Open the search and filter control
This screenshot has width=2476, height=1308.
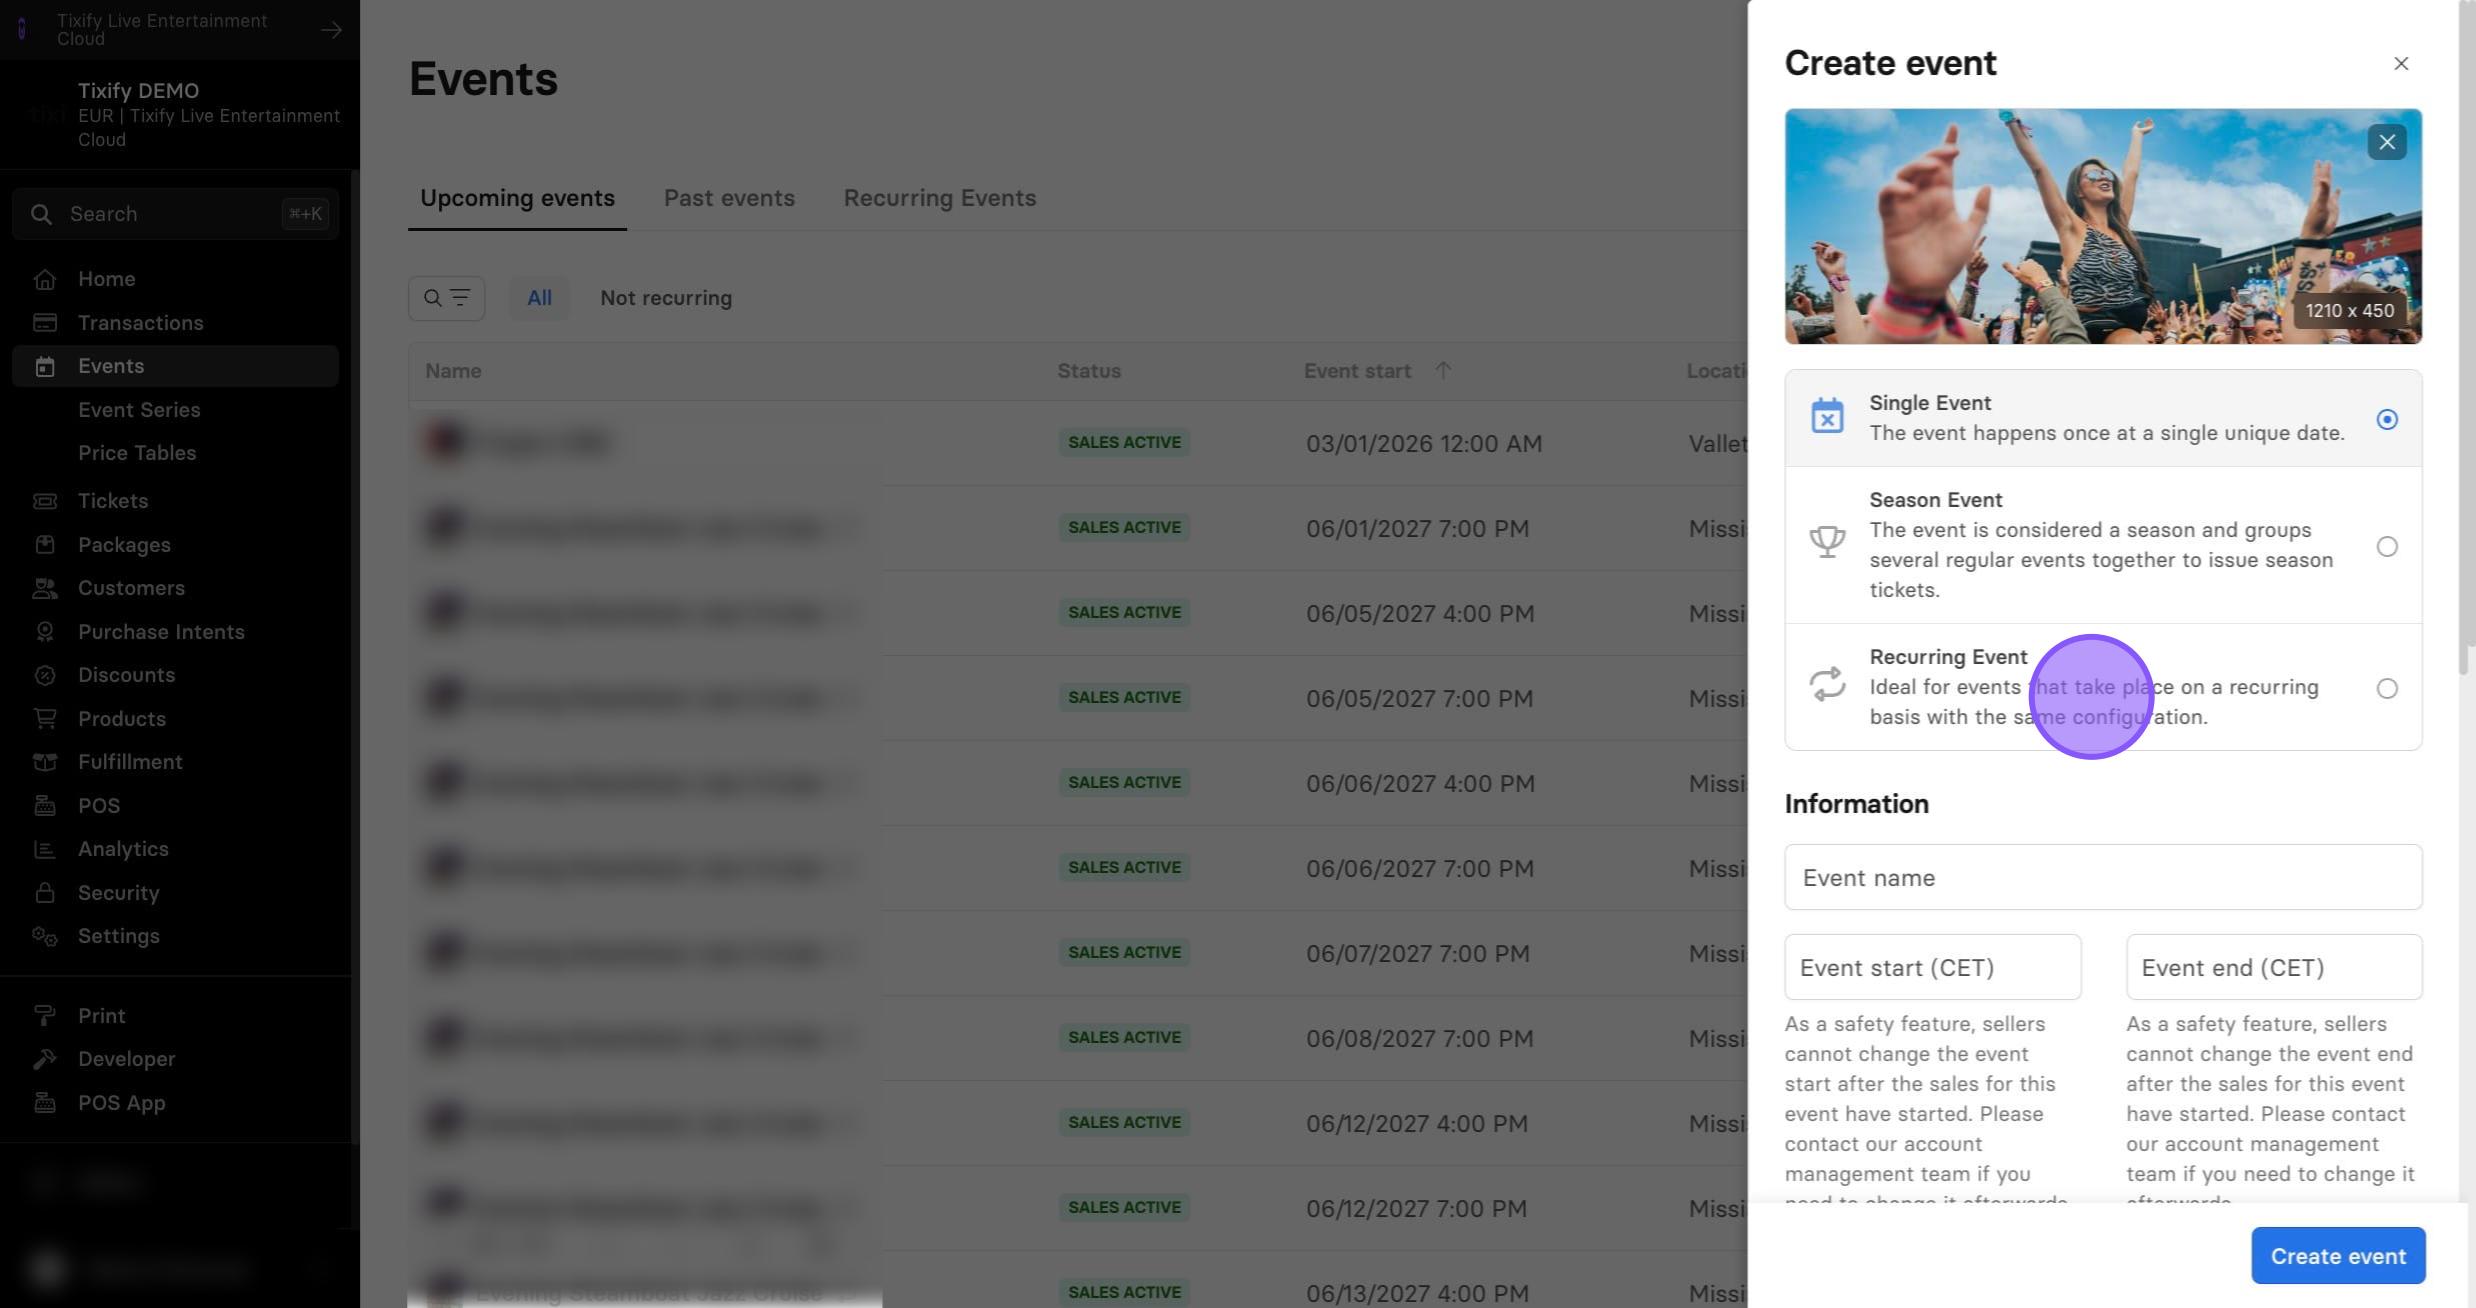[x=446, y=298]
